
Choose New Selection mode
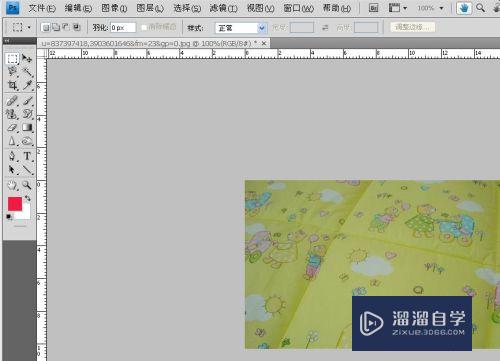click(x=46, y=28)
